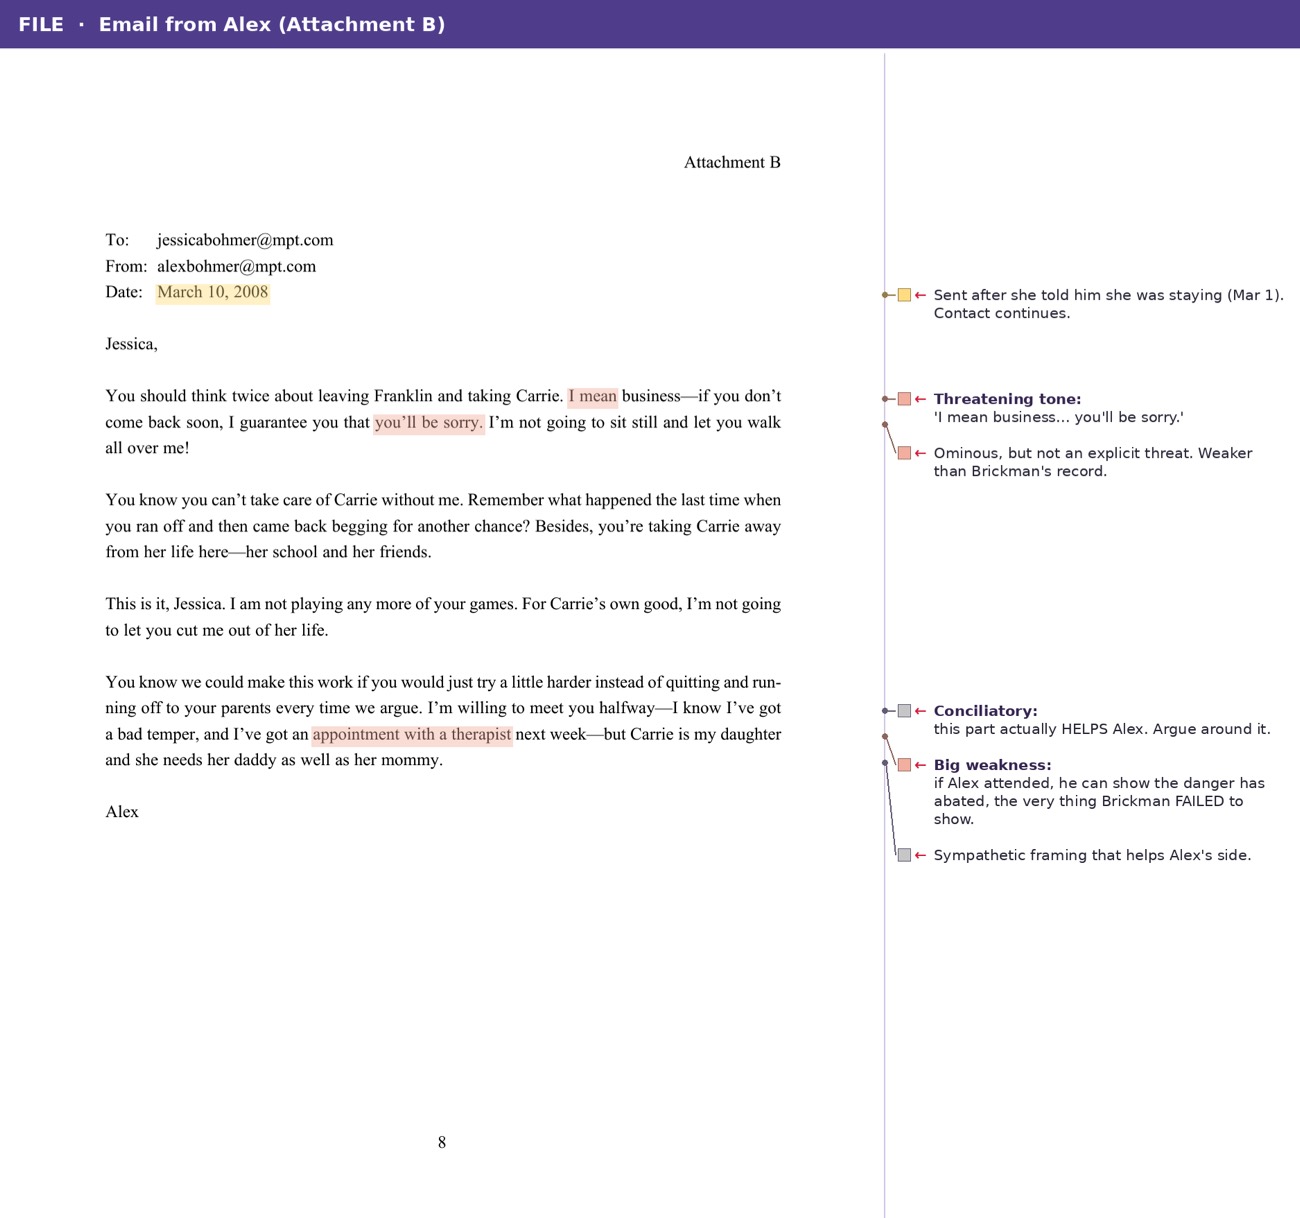Click the red swatch by the Ominous annotation
This screenshot has height=1218, width=1300.
[x=904, y=453]
